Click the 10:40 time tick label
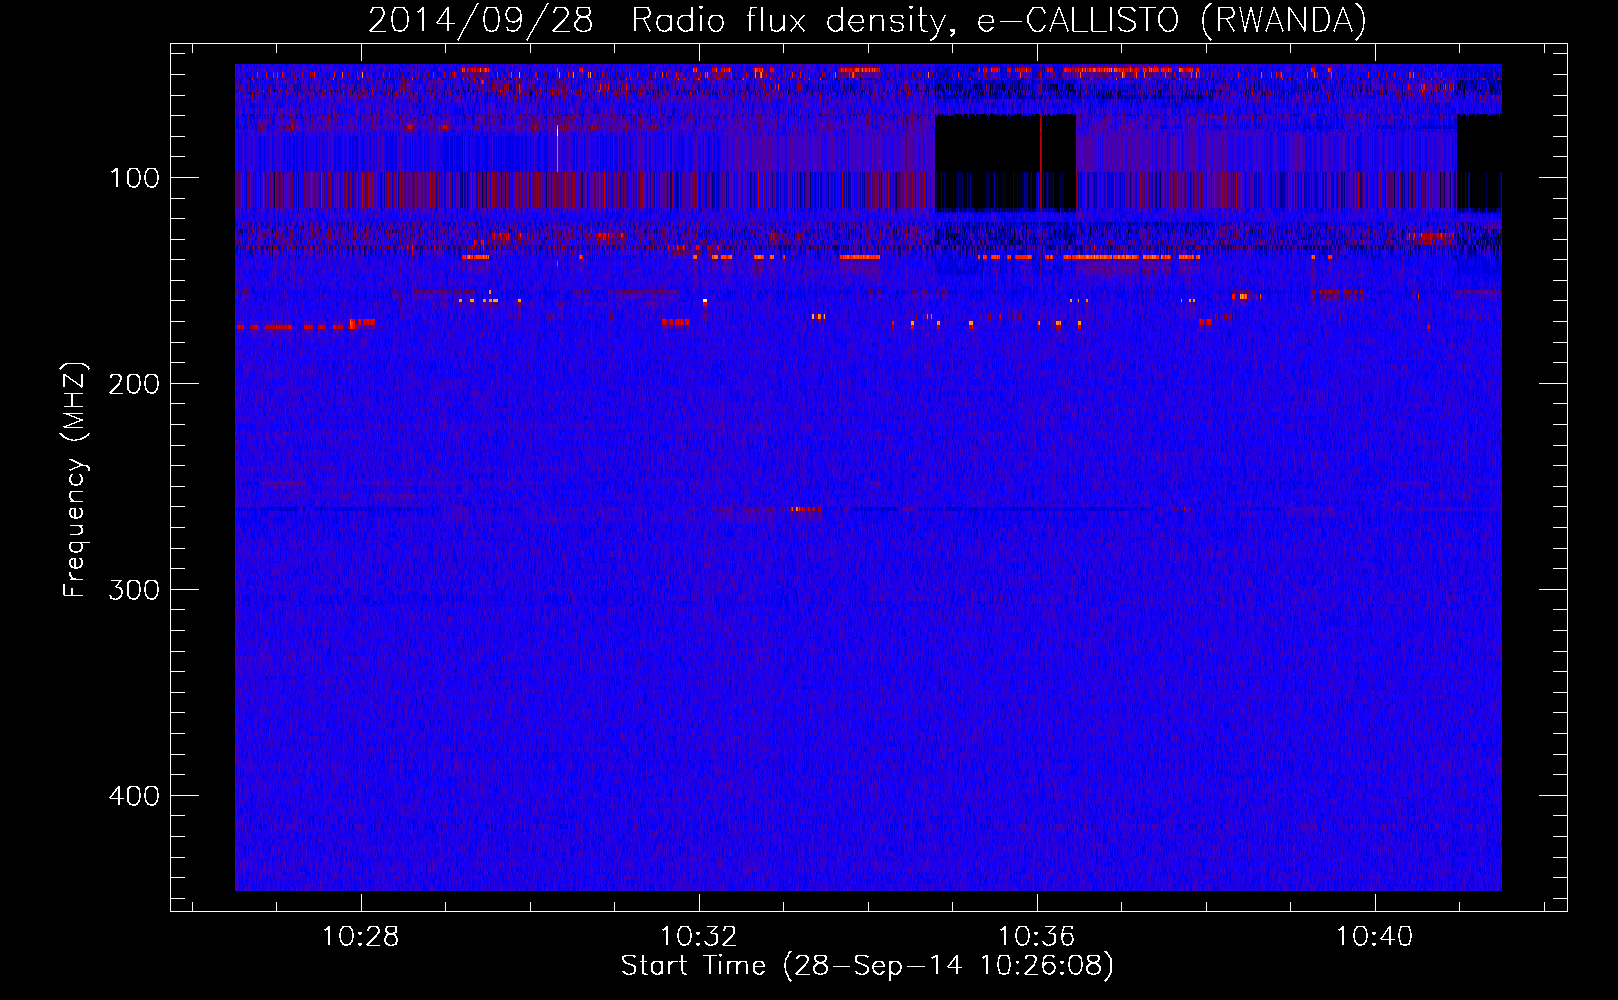The width and height of the screenshot is (1618, 1000). 1375,937
